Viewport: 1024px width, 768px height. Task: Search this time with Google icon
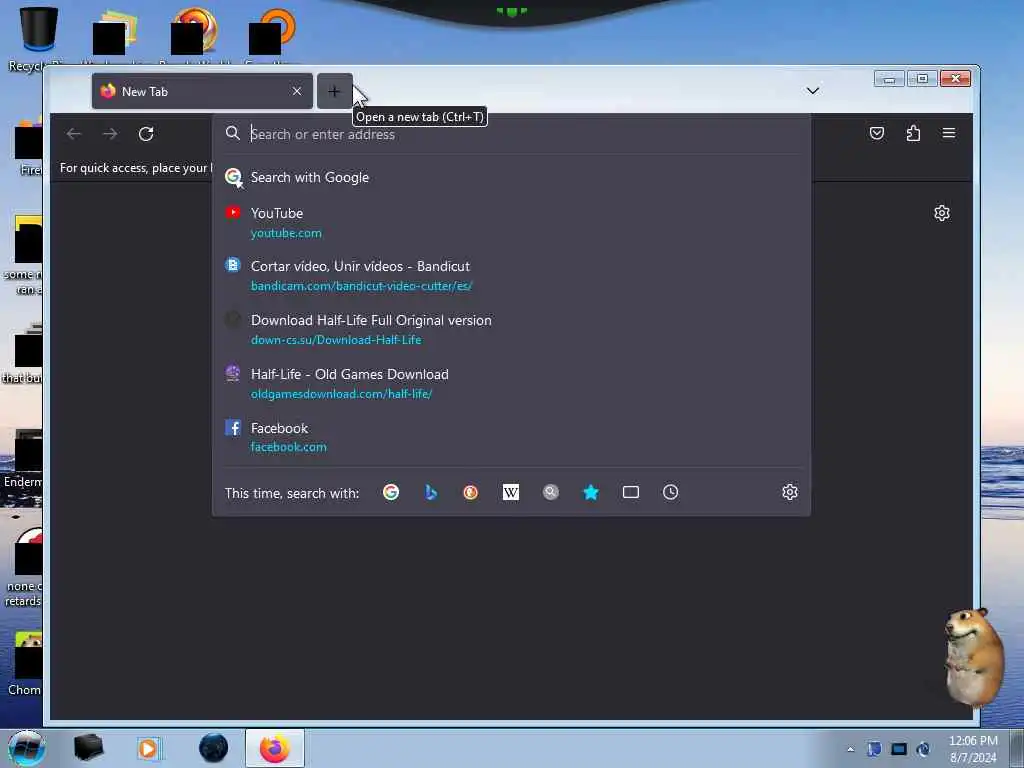[391, 492]
